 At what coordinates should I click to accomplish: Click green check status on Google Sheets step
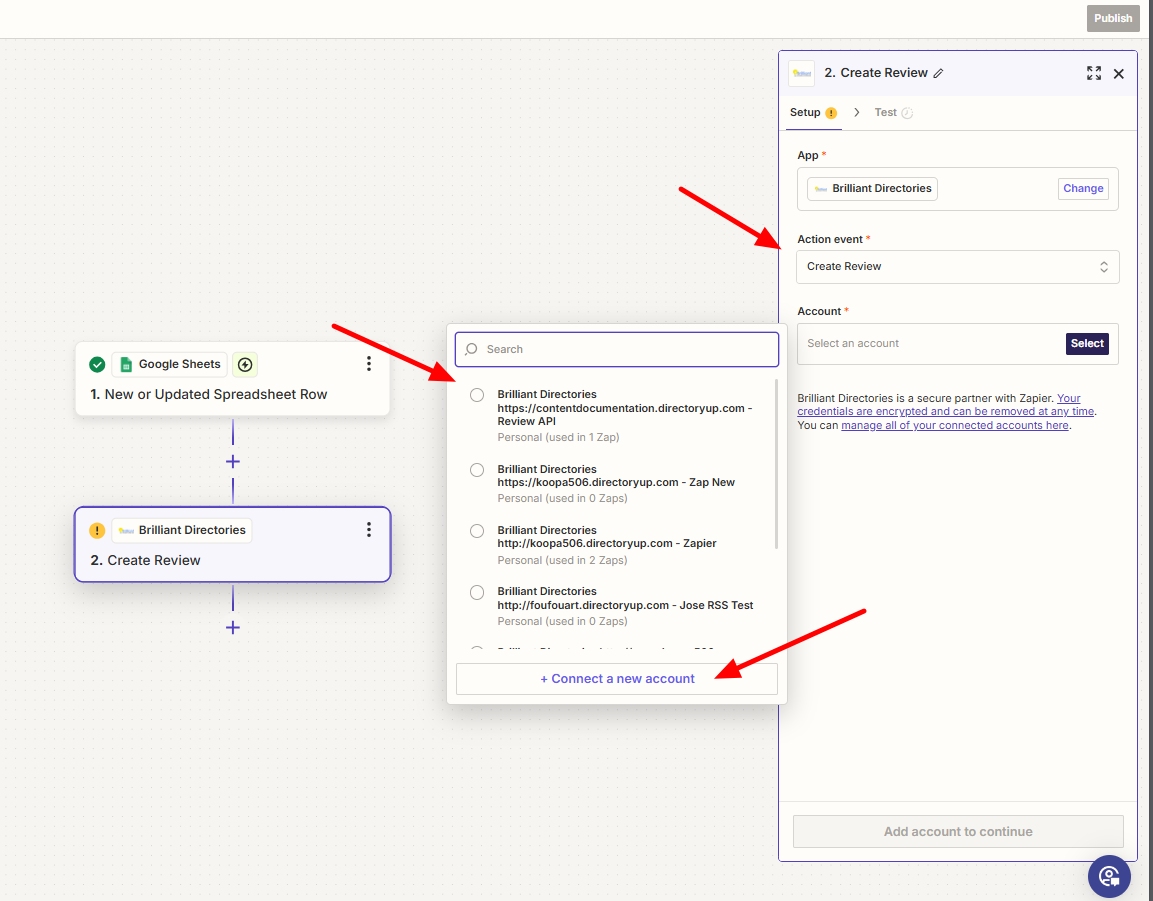pos(97,364)
